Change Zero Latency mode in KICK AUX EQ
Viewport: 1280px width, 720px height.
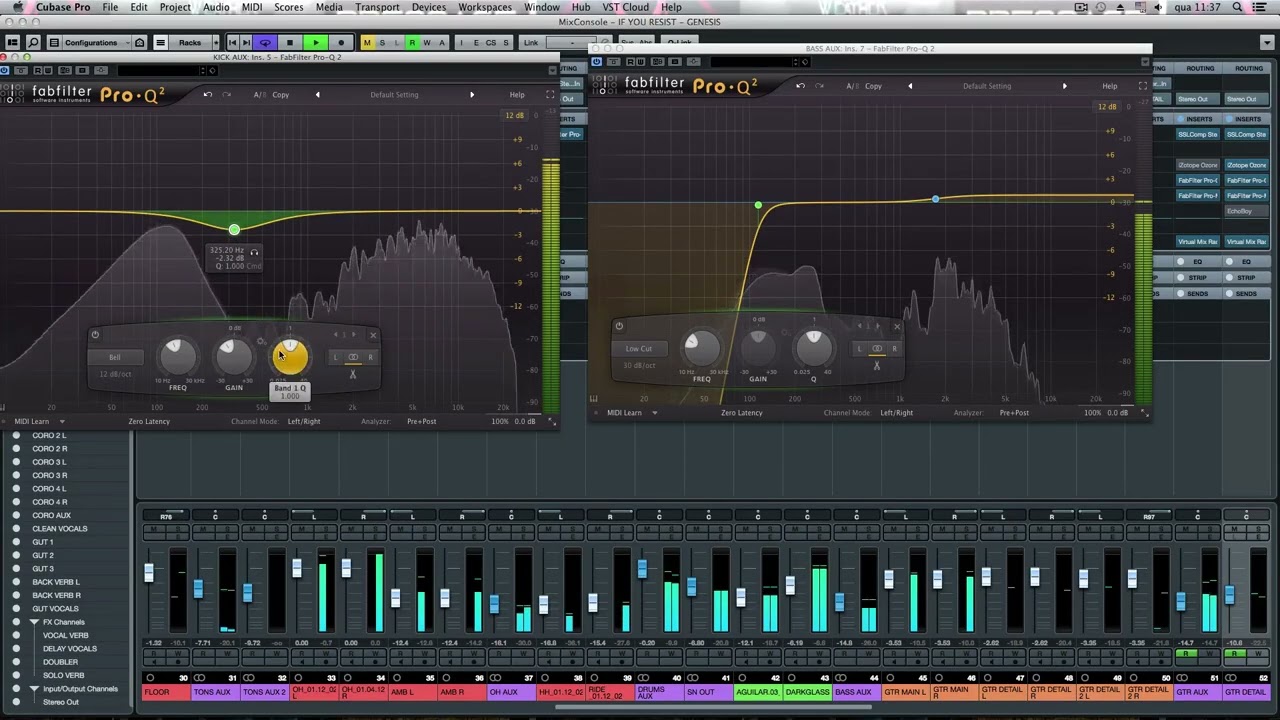pyautogui.click(x=149, y=421)
